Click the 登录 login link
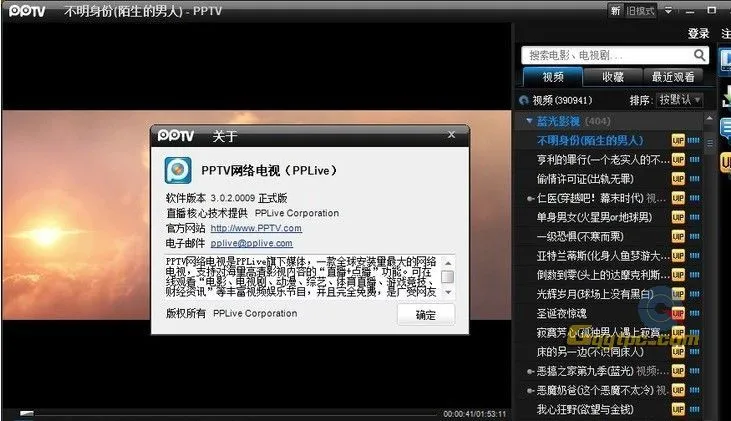731x421 pixels. pyautogui.click(x=698, y=34)
